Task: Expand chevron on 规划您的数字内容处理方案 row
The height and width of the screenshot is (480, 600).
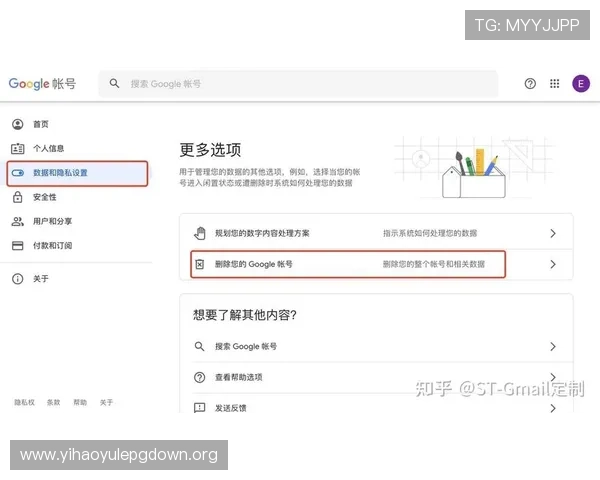Action: click(553, 233)
